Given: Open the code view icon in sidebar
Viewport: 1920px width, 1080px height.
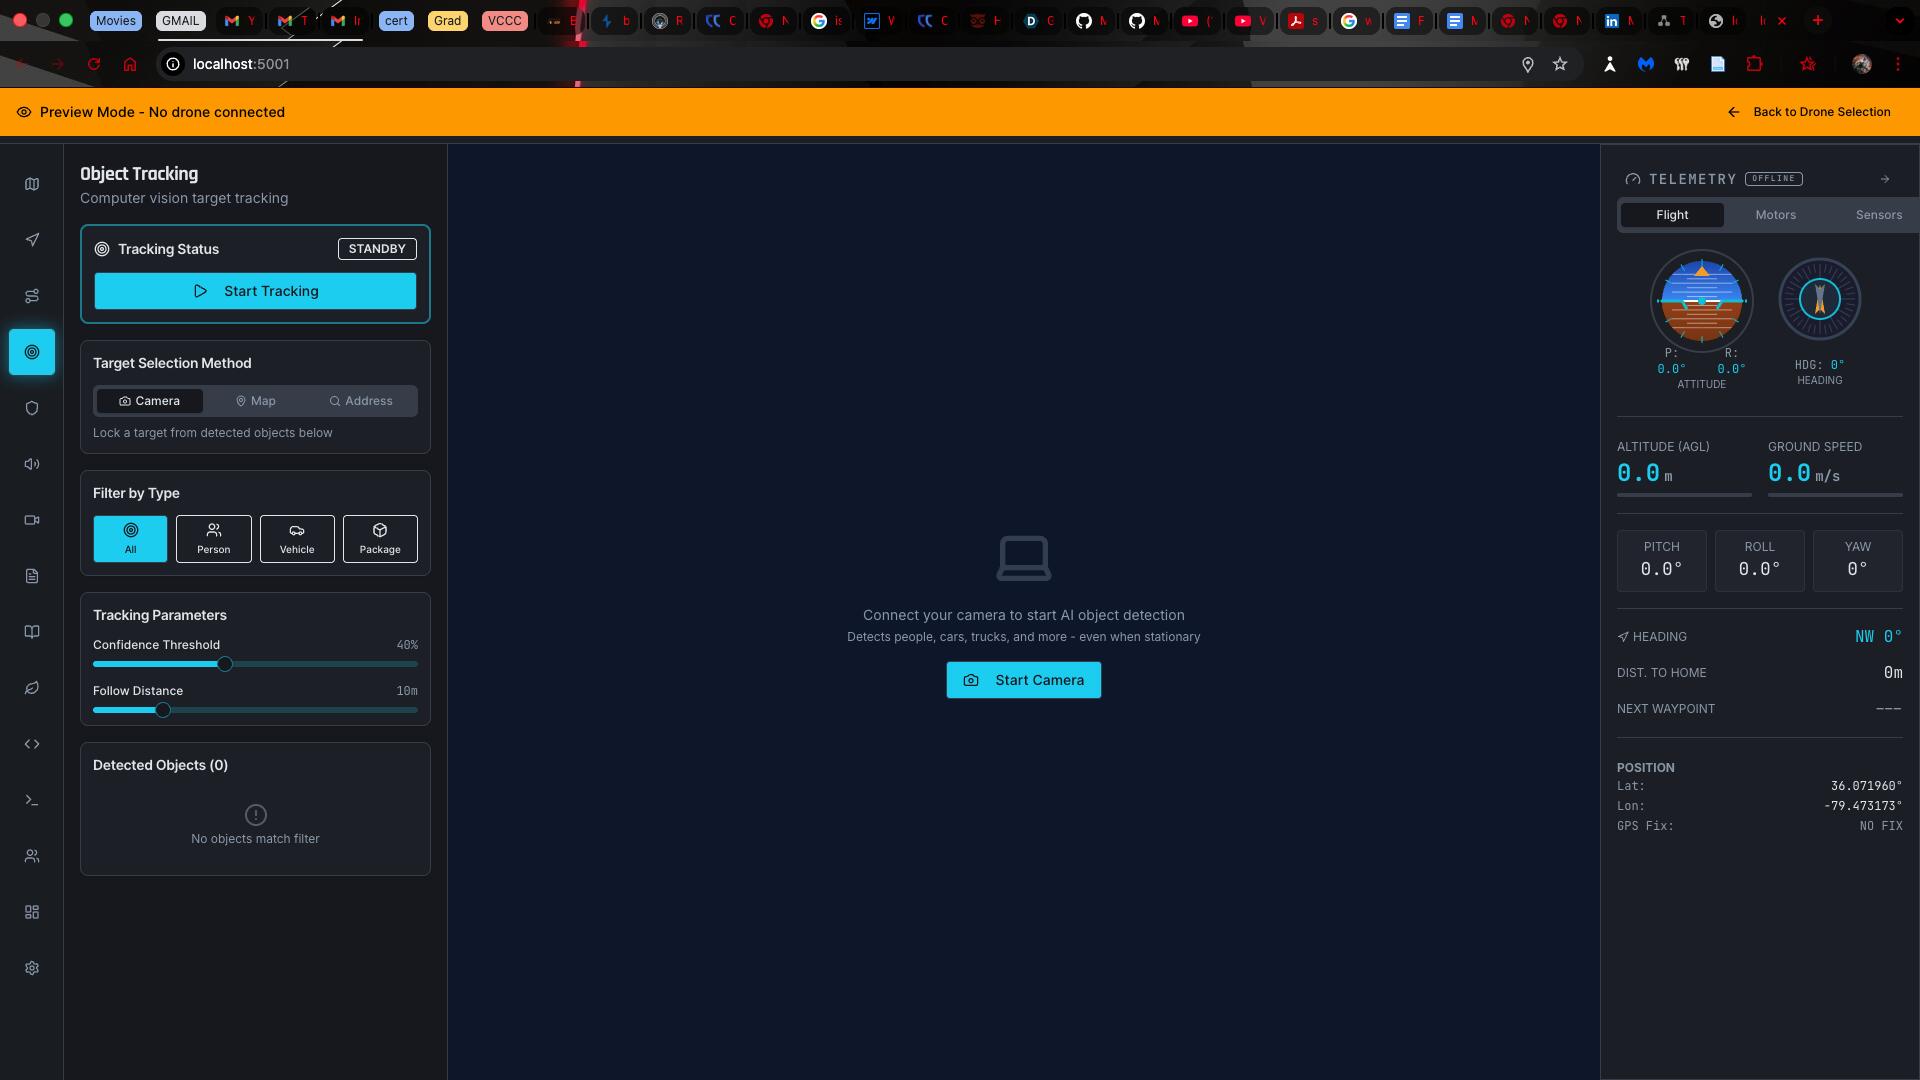Looking at the screenshot, I should point(32,744).
